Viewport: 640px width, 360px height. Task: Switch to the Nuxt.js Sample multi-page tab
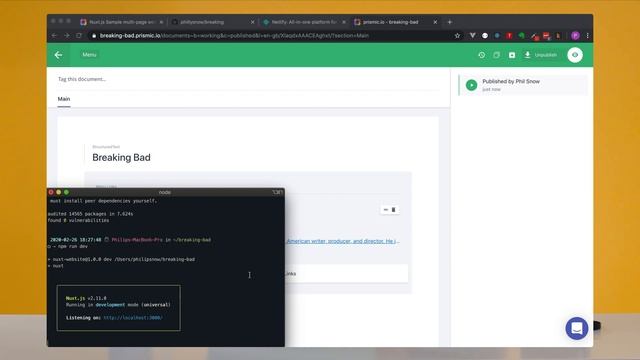click(x=121, y=22)
